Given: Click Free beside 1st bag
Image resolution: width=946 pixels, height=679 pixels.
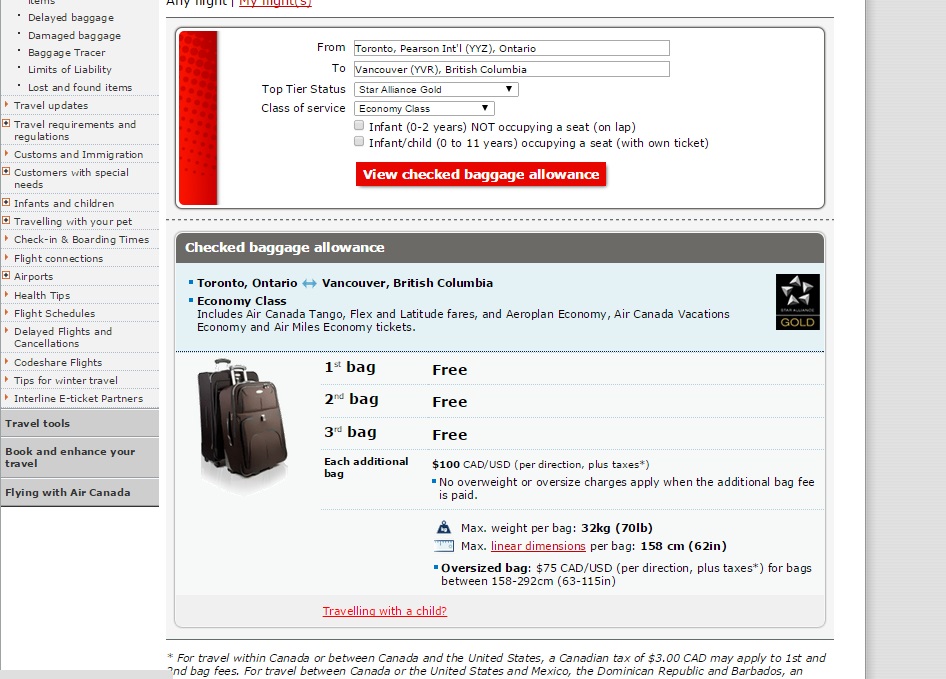Looking at the screenshot, I should tap(449, 370).
